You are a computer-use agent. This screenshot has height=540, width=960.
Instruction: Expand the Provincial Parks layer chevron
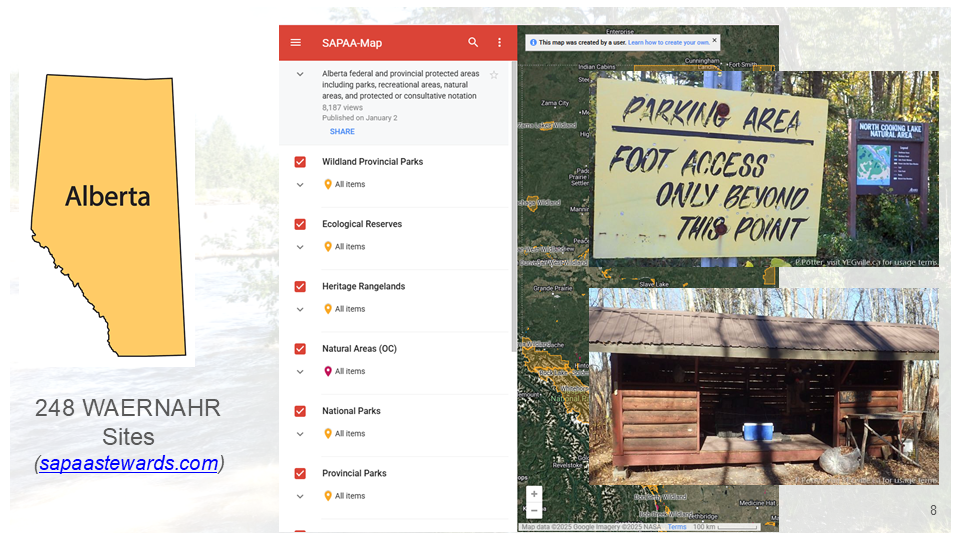300,496
